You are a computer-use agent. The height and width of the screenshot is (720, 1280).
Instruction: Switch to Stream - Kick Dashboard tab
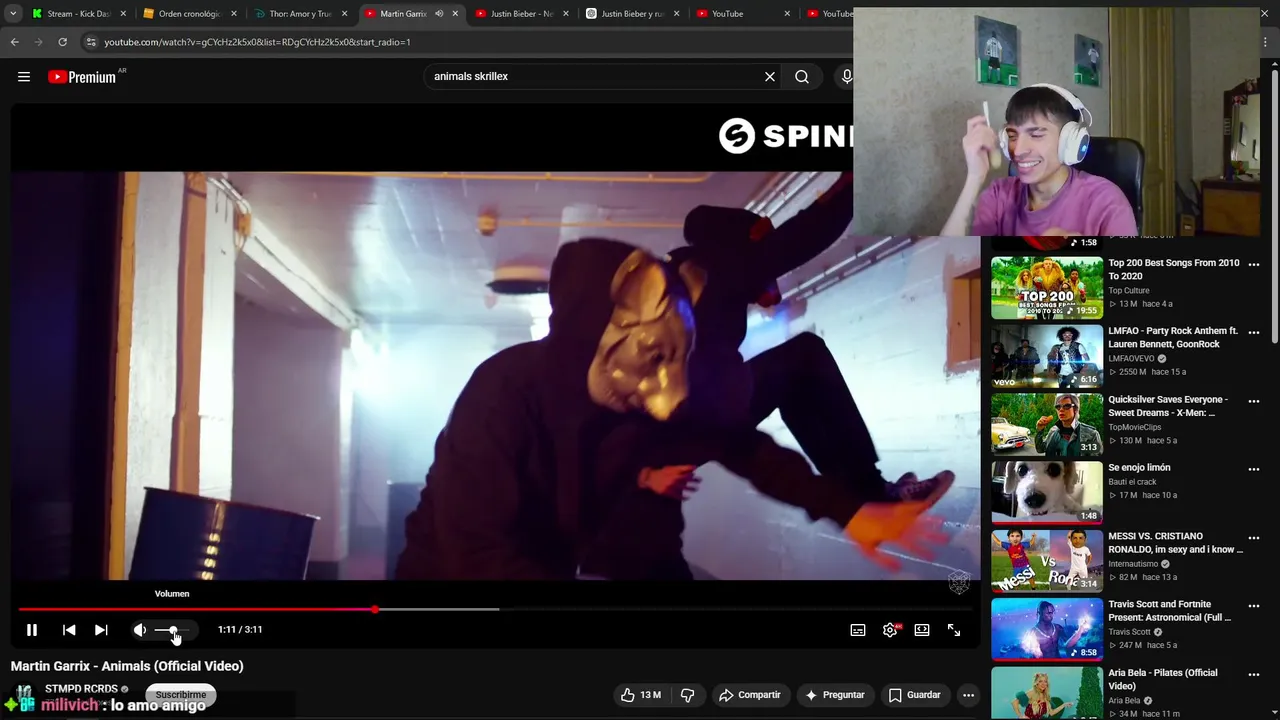[77, 14]
